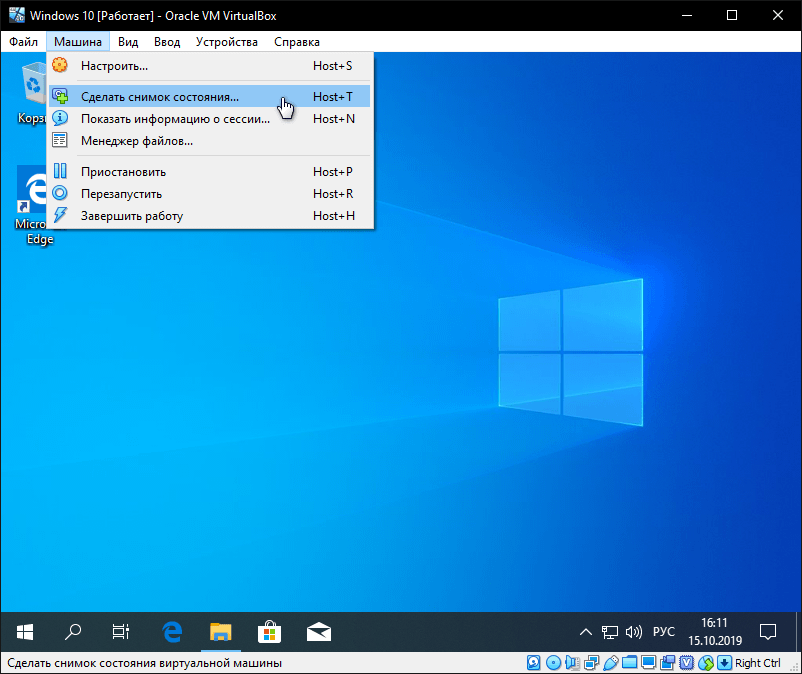The height and width of the screenshot is (674, 802).
Task: Click the hard disk activity status icon
Action: click(x=535, y=663)
